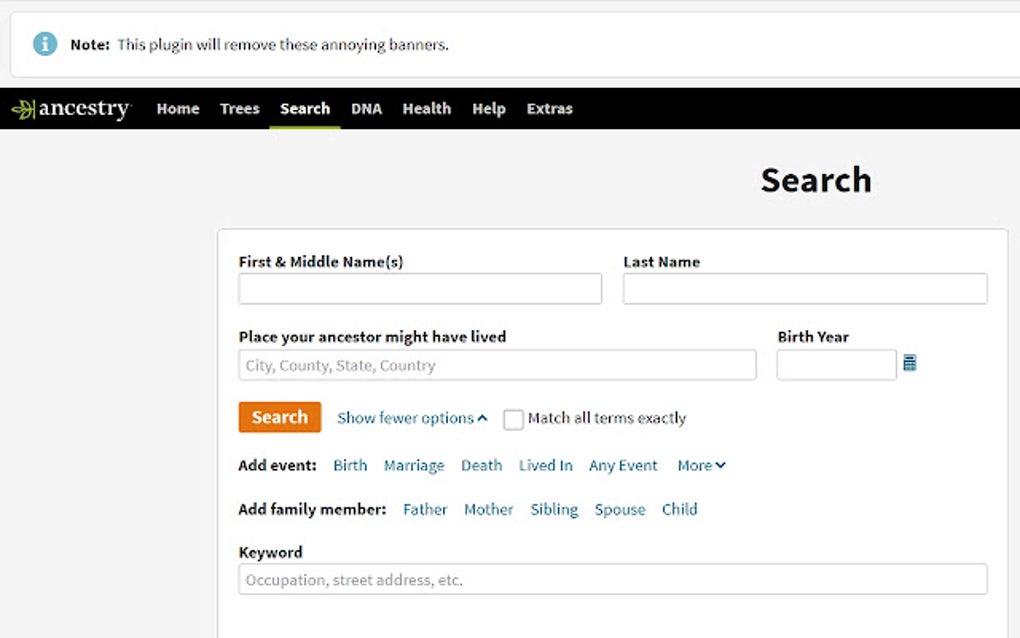
Task: Open the Trees menu
Action: coord(239,109)
